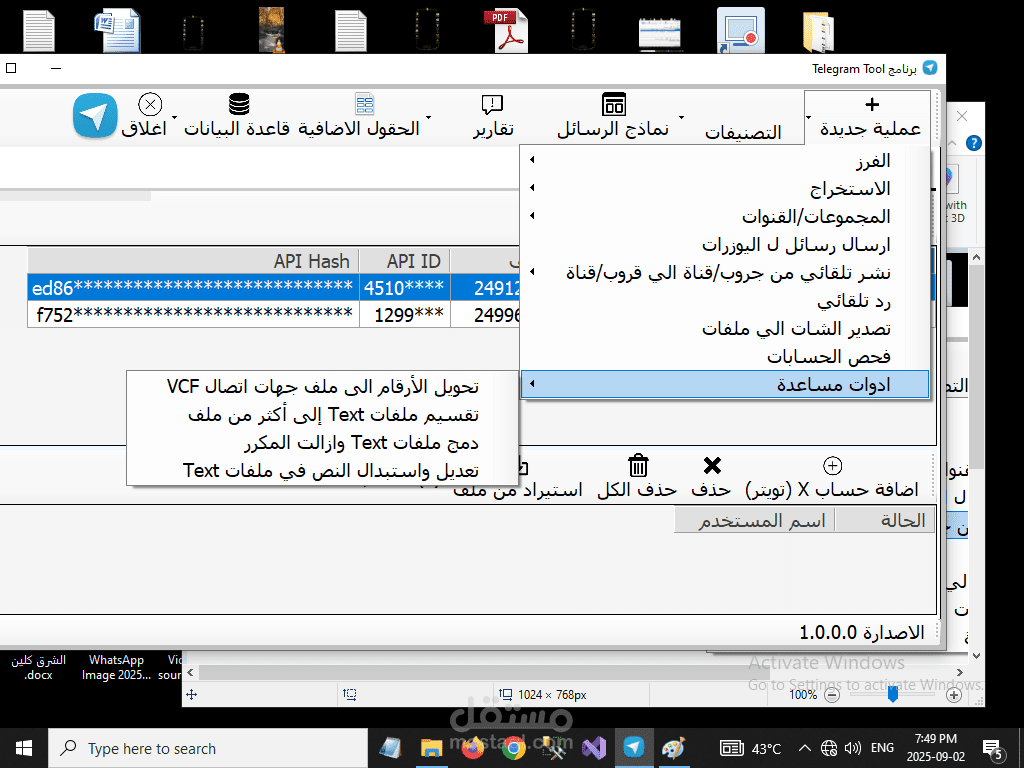Click the API ID cell 1299***

[405, 315]
